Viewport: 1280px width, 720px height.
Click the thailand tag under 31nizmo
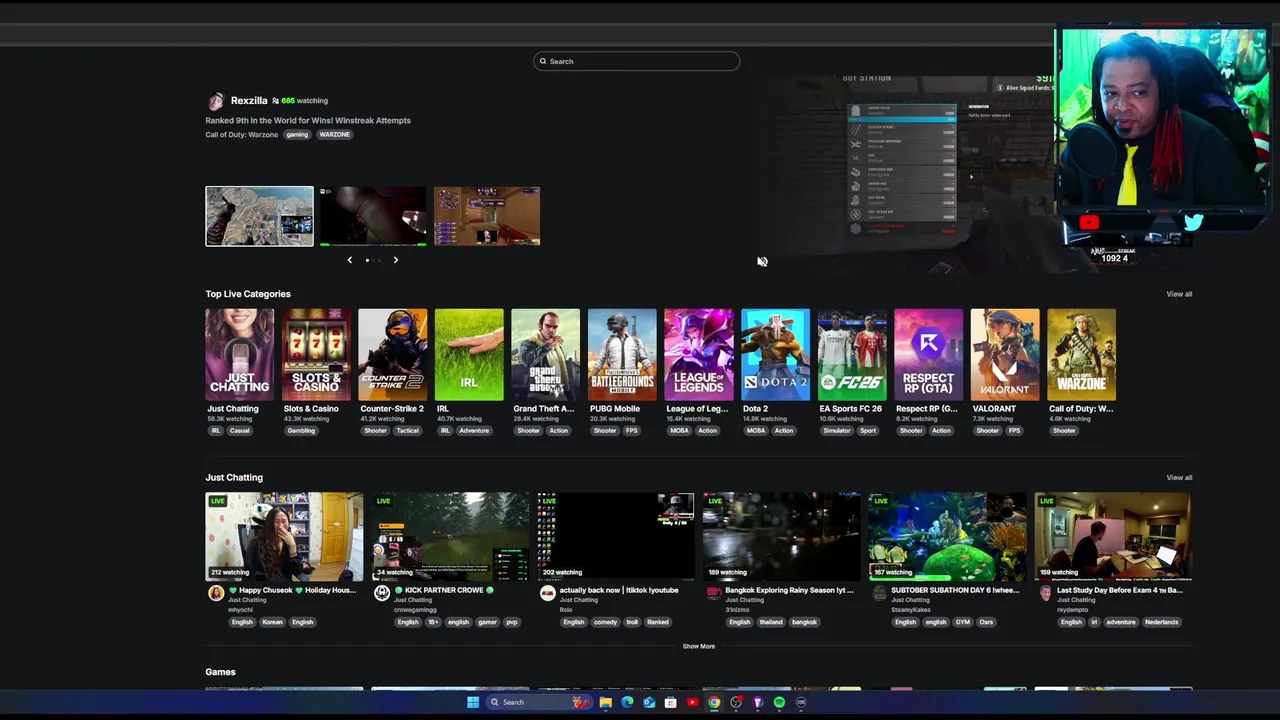(771, 622)
